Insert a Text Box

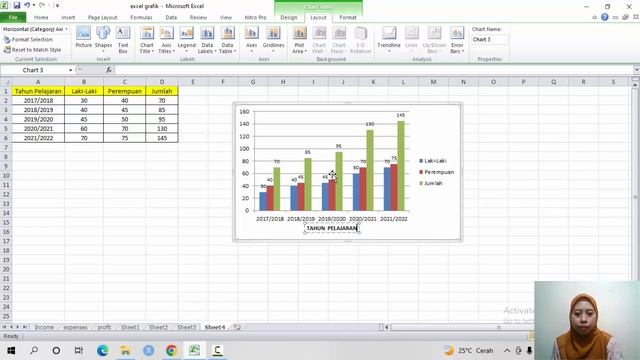click(123, 39)
